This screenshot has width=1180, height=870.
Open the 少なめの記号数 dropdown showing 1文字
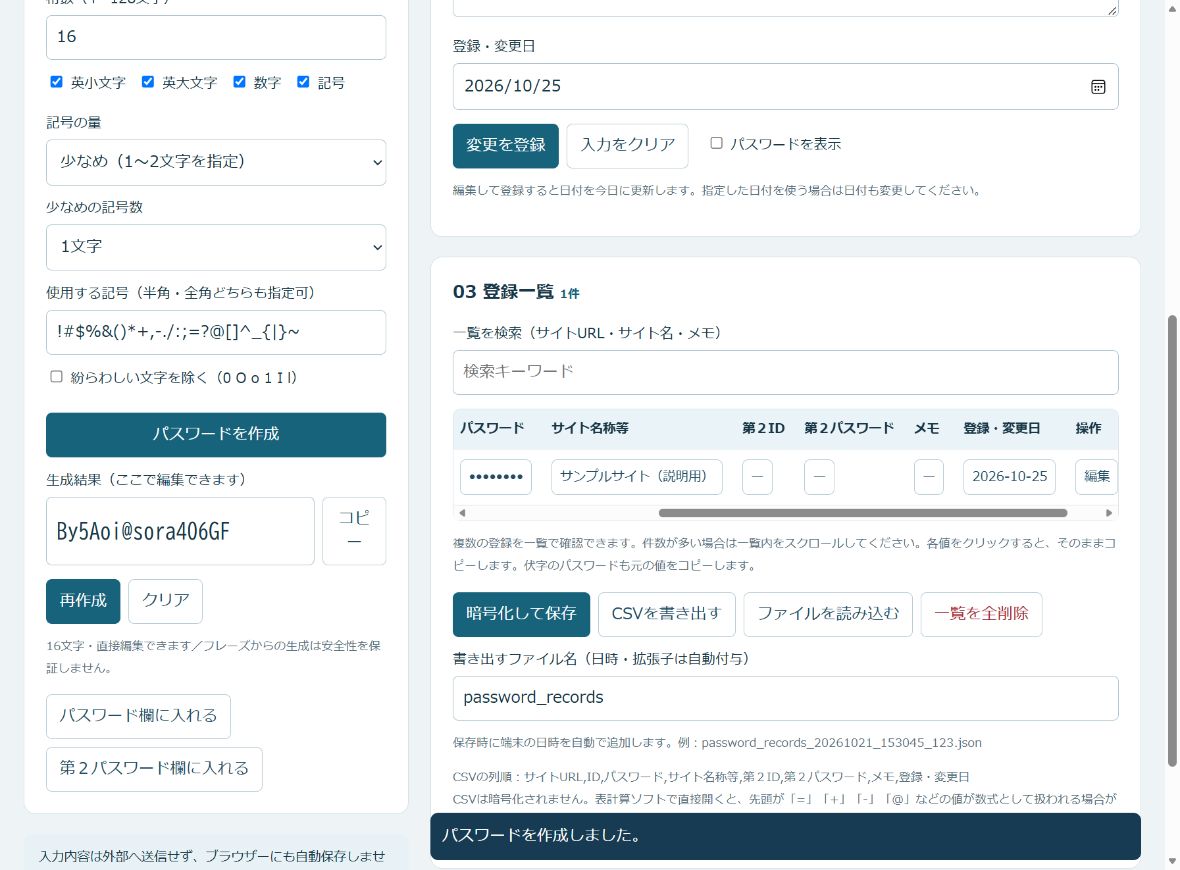[216, 247]
